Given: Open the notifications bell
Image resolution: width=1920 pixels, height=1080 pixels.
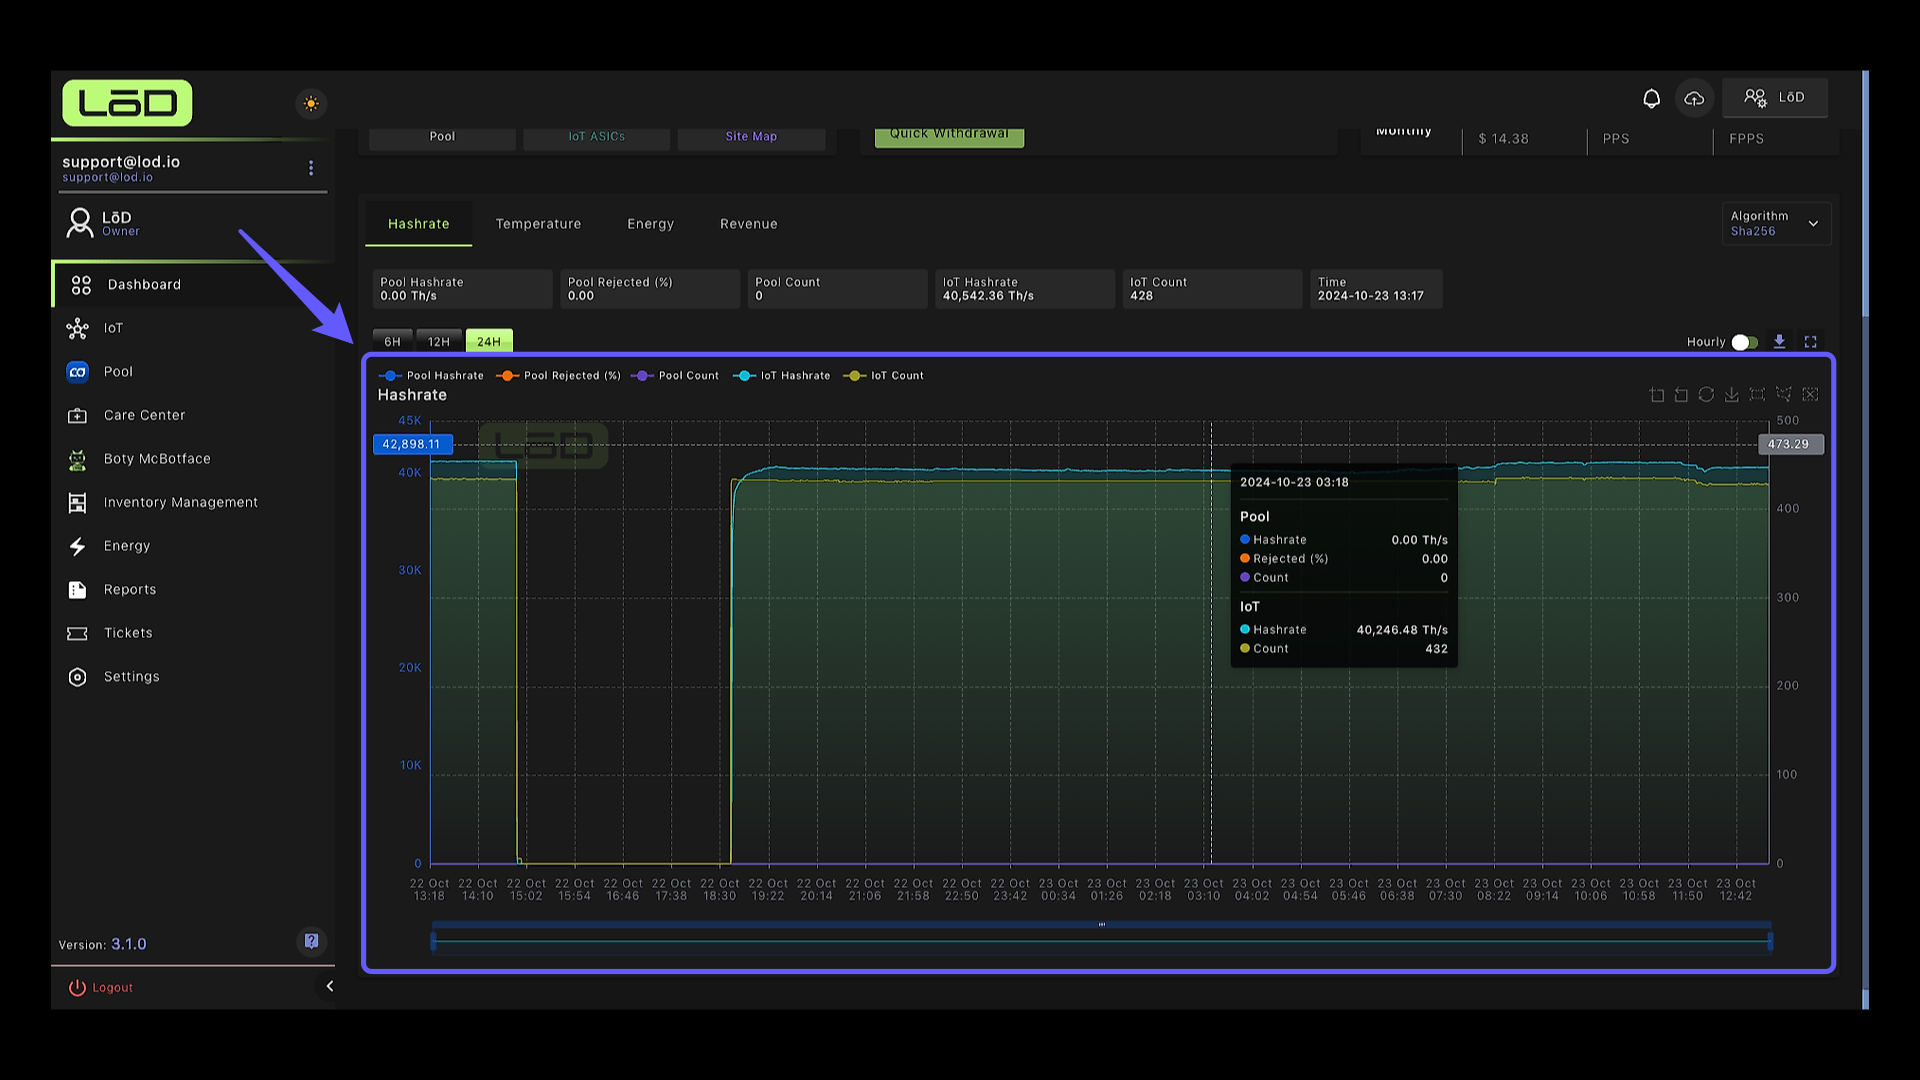Looking at the screenshot, I should tap(1651, 98).
